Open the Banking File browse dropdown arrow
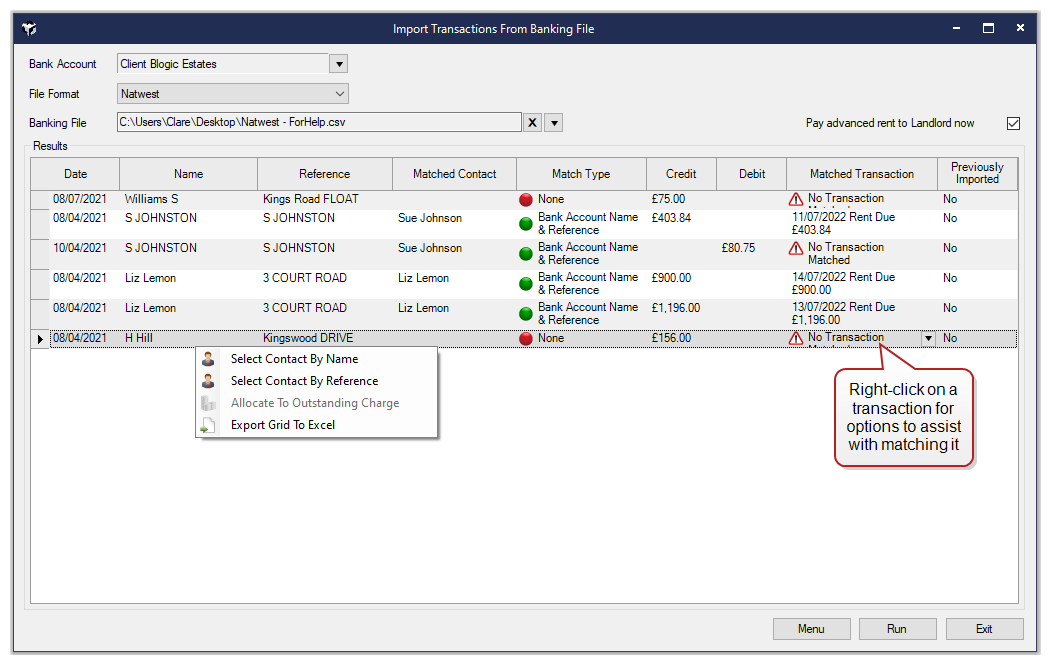 554,122
